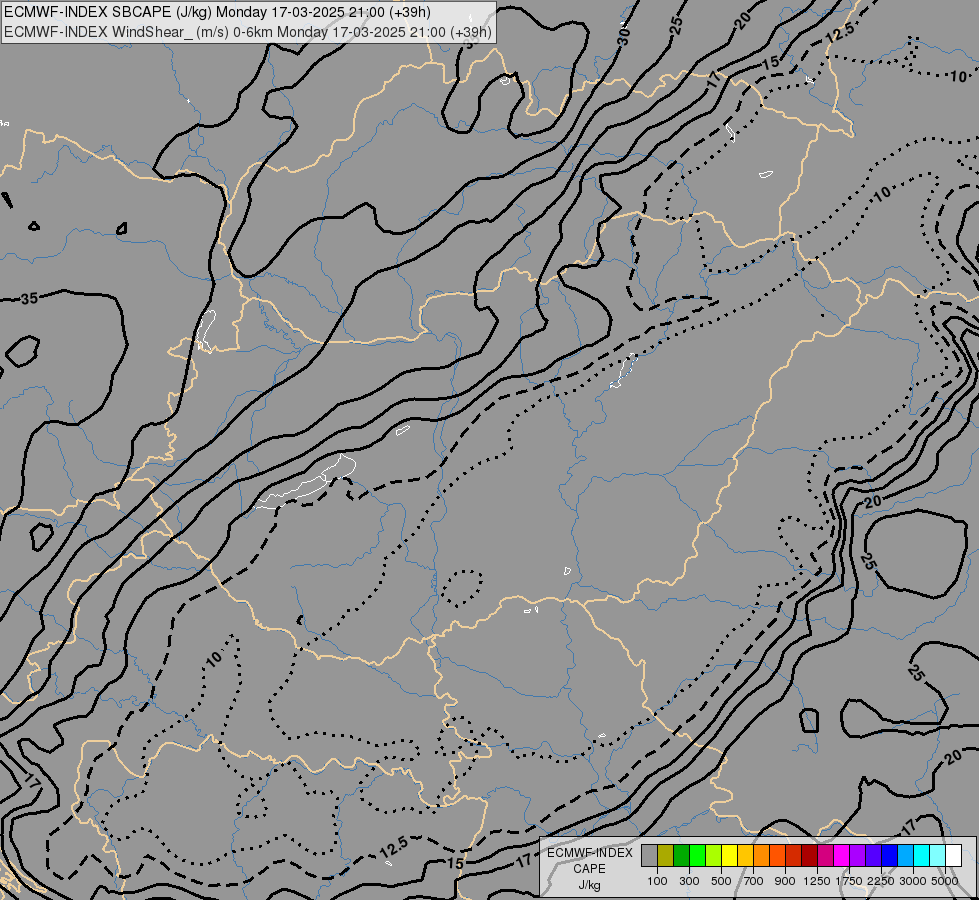Click the 30 contour label

(623, 37)
